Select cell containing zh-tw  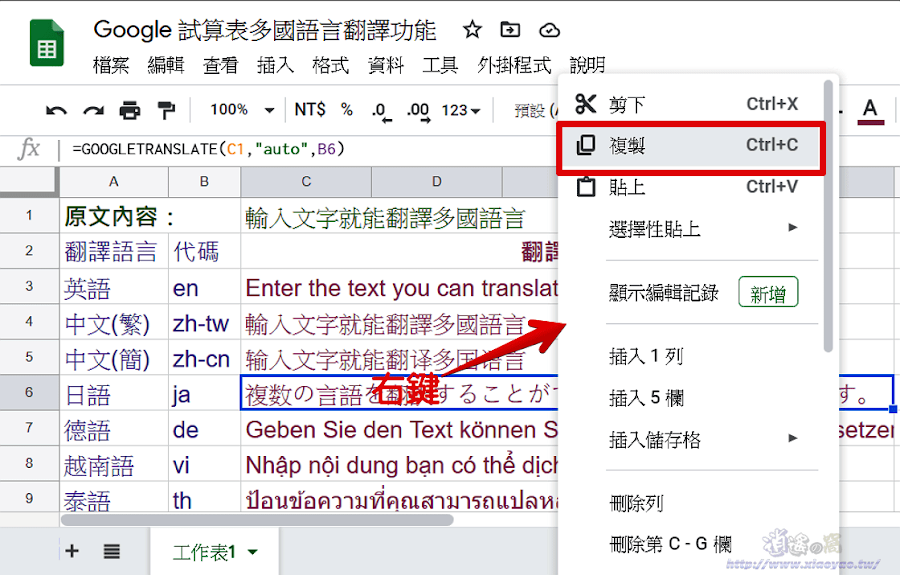click(x=204, y=323)
